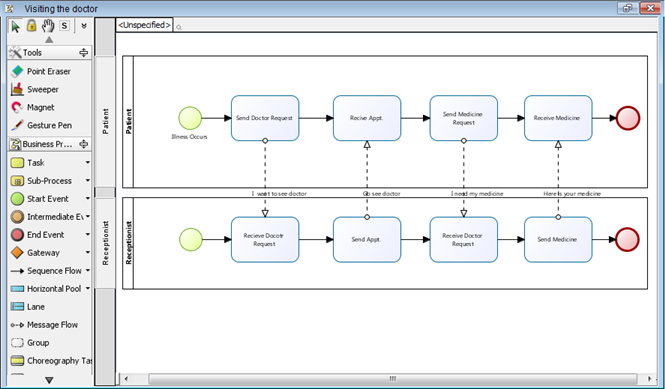The height and width of the screenshot is (389, 665).
Task: Pin the Business Process section icon
Action: [84, 144]
